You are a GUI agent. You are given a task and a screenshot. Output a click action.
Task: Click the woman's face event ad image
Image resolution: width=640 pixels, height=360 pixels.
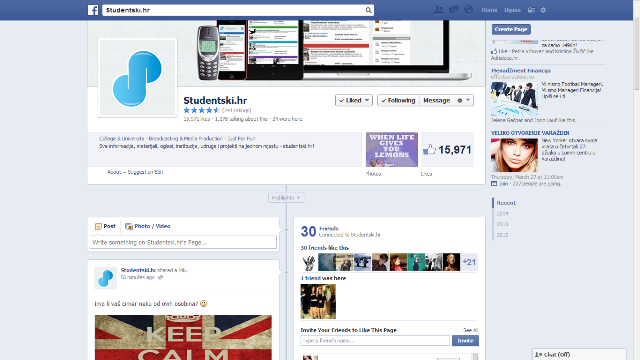coord(514,155)
